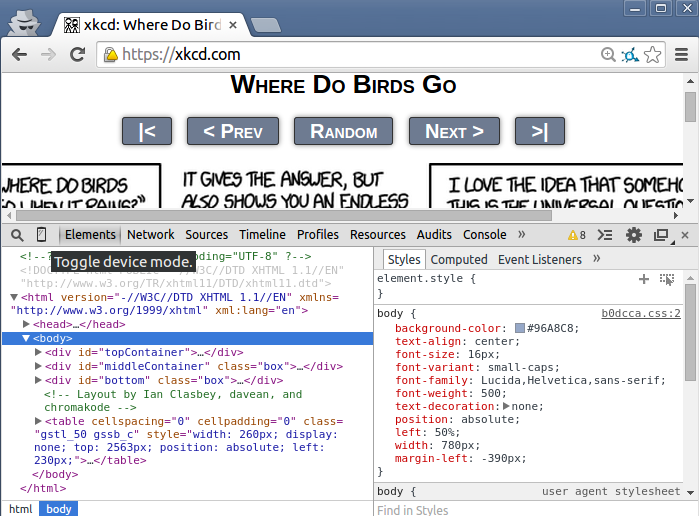Click the Random comic button
Screen dimensions: 699x516
pyautogui.click(x=343, y=131)
